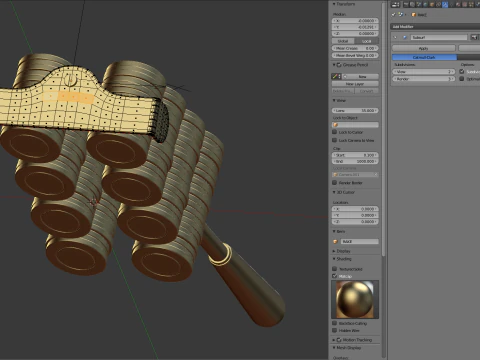
Task: Enable the Render Border checkbox
Action: pyautogui.click(x=334, y=183)
